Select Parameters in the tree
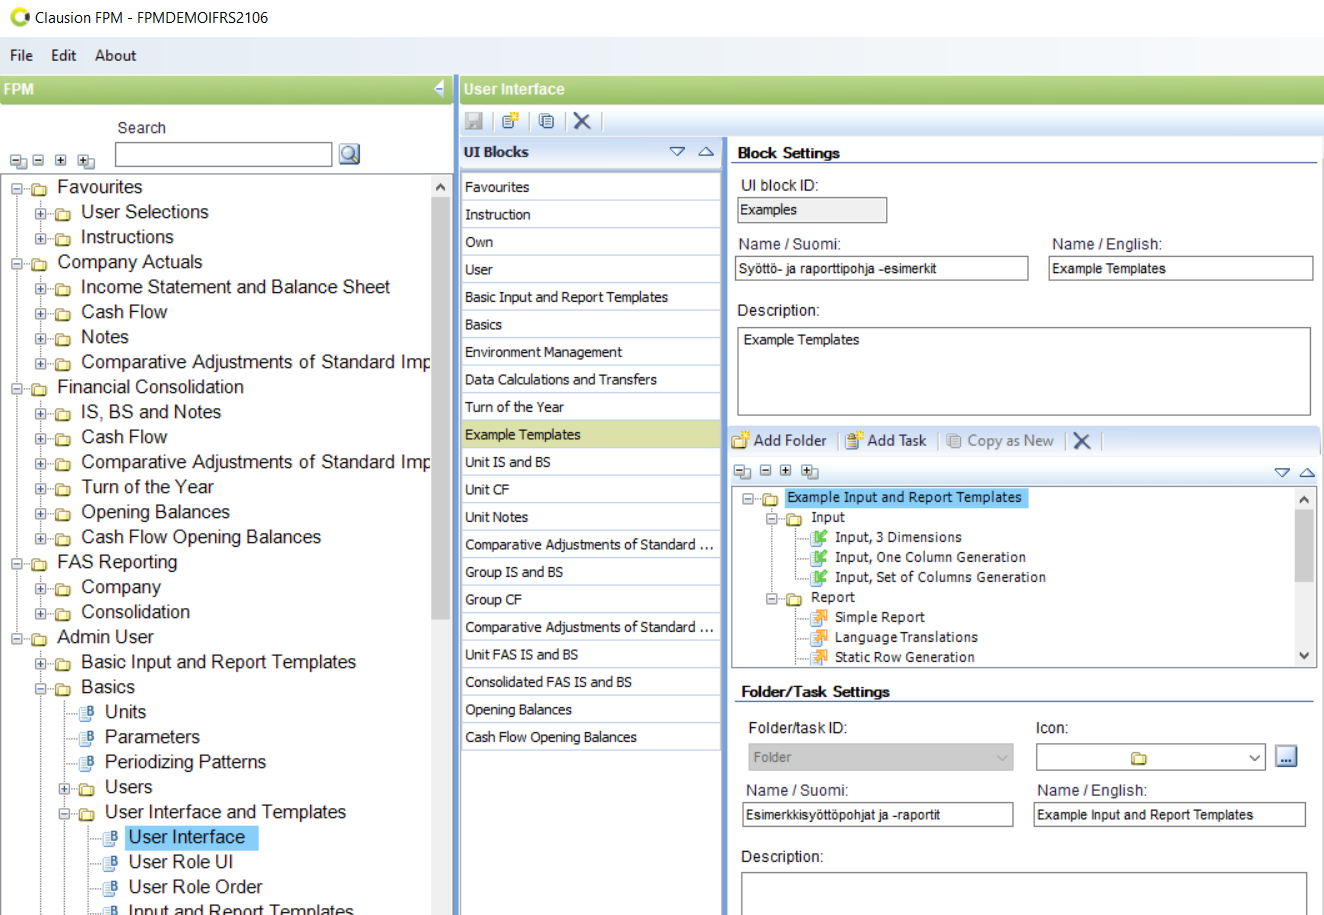 [x=152, y=737]
